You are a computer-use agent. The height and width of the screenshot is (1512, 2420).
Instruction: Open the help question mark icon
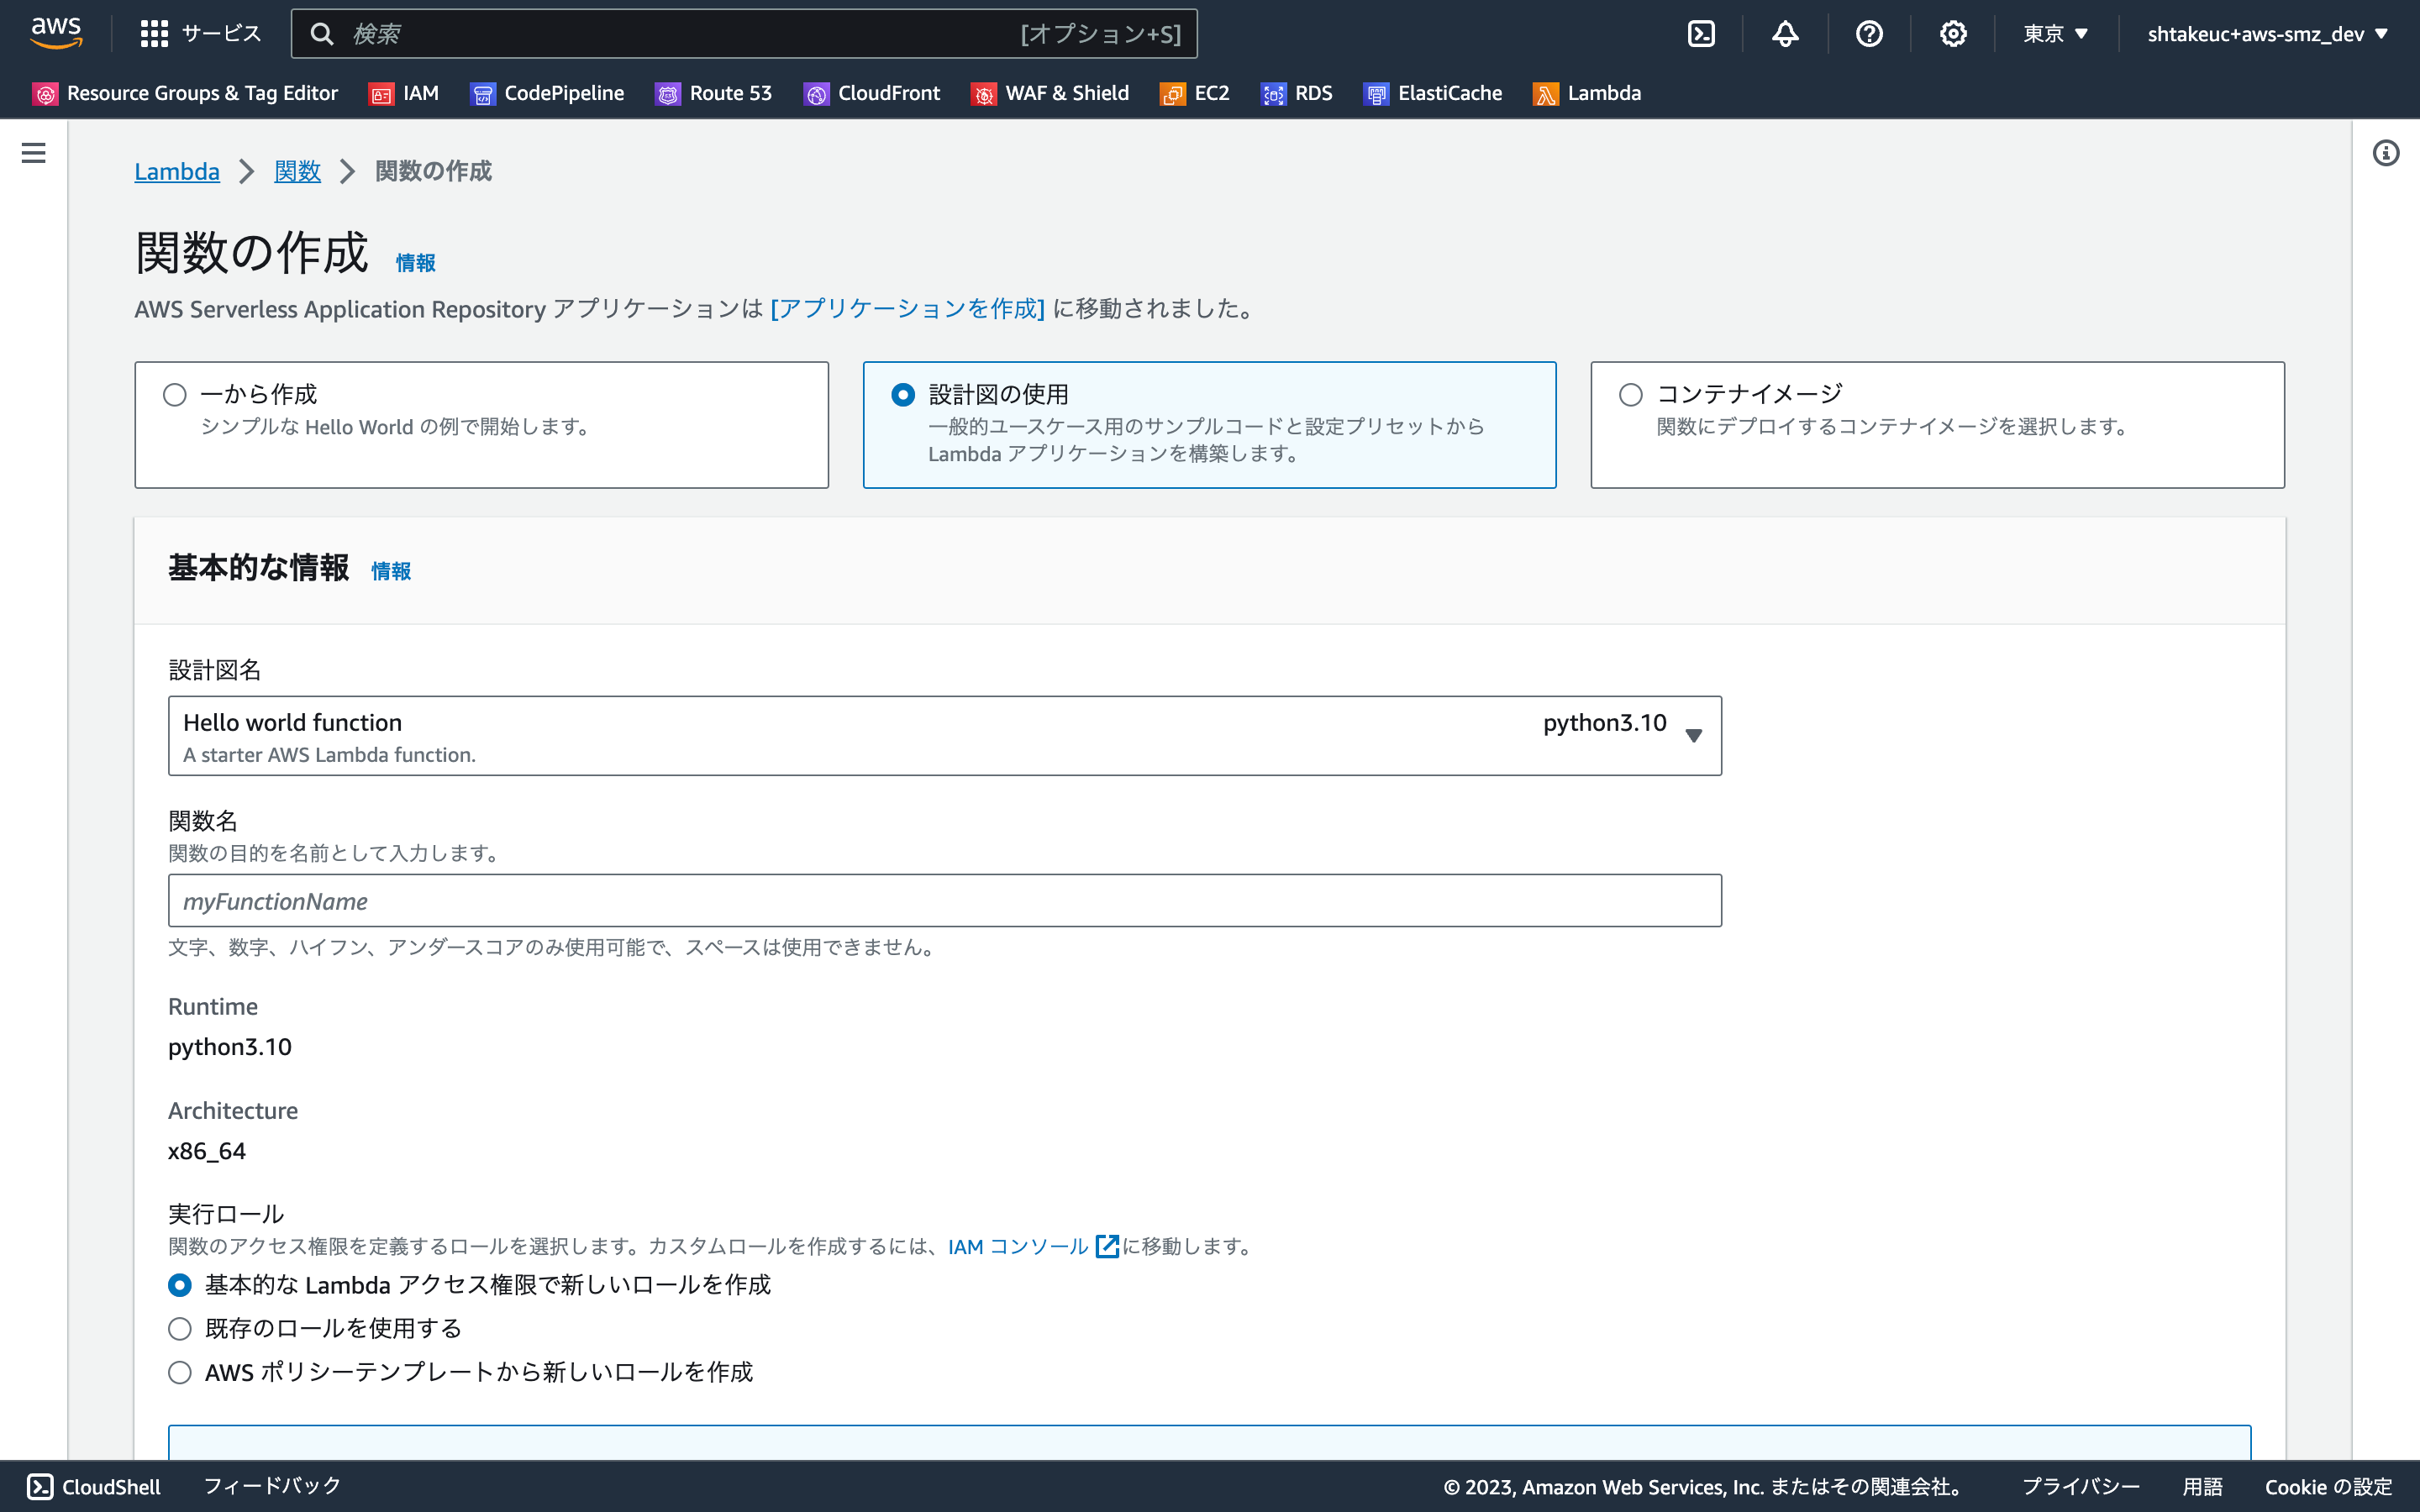pyautogui.click(x=1869, y=34)
